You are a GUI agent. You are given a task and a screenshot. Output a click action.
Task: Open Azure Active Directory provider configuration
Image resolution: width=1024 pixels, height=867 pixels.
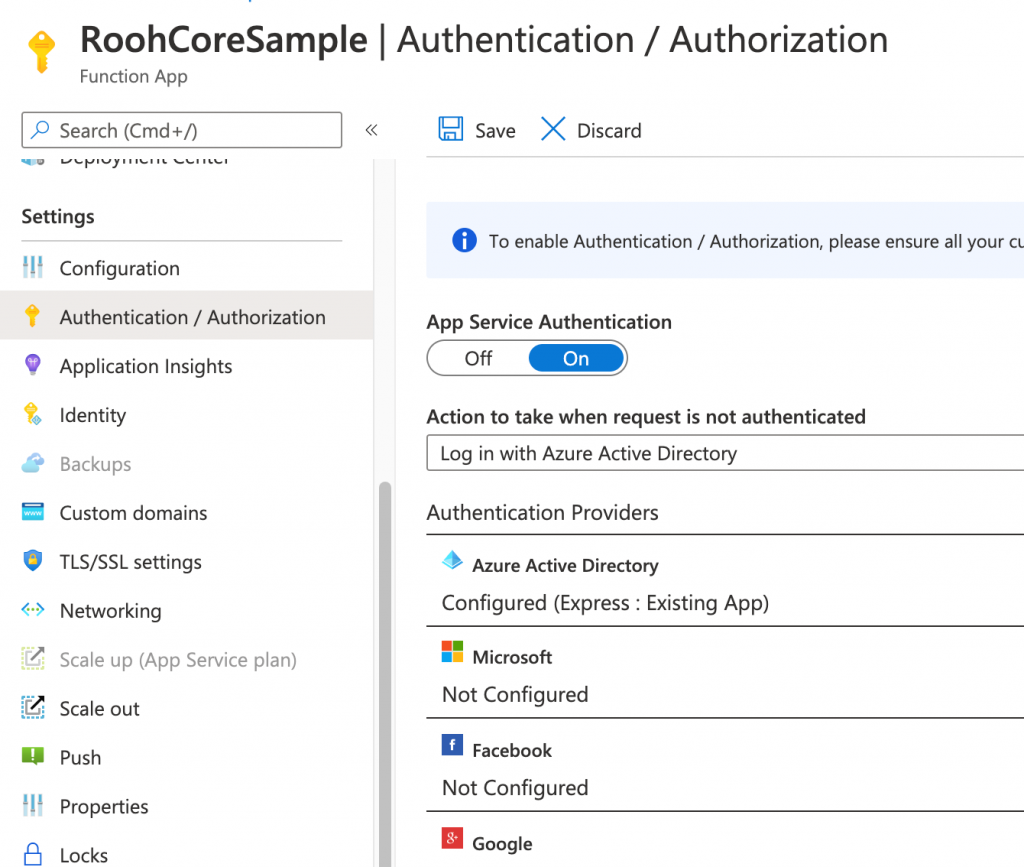tap(725, 581)
